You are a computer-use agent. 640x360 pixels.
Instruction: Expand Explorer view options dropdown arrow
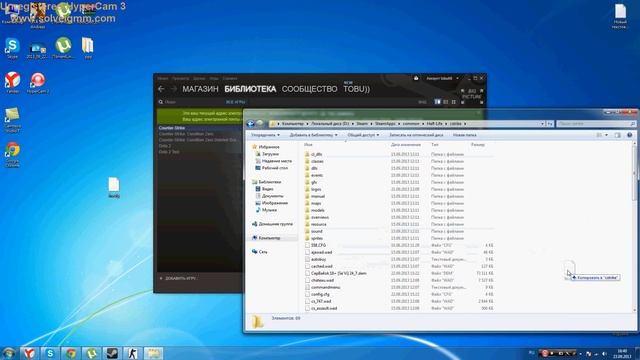point(606,135)
